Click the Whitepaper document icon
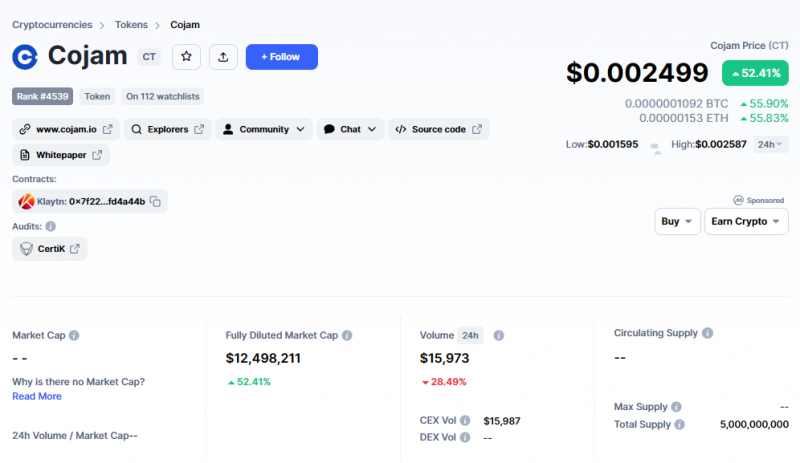 tap(24, 155)
